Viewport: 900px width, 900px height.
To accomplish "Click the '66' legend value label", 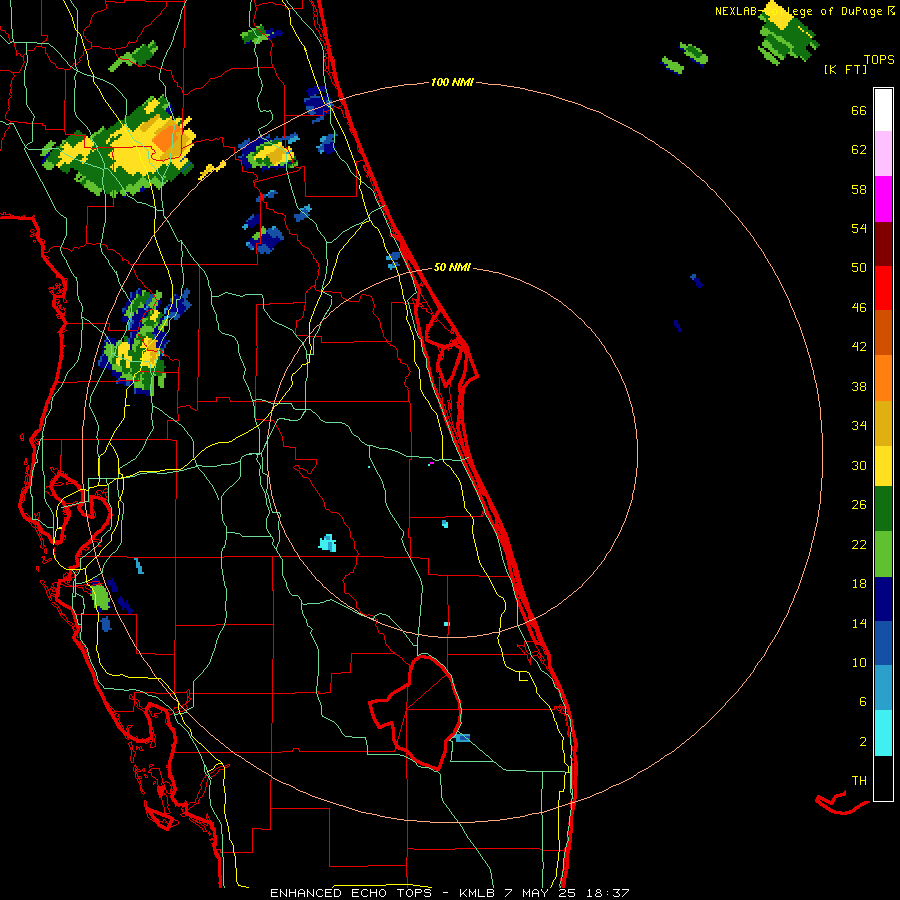I will tap(859, 111).
